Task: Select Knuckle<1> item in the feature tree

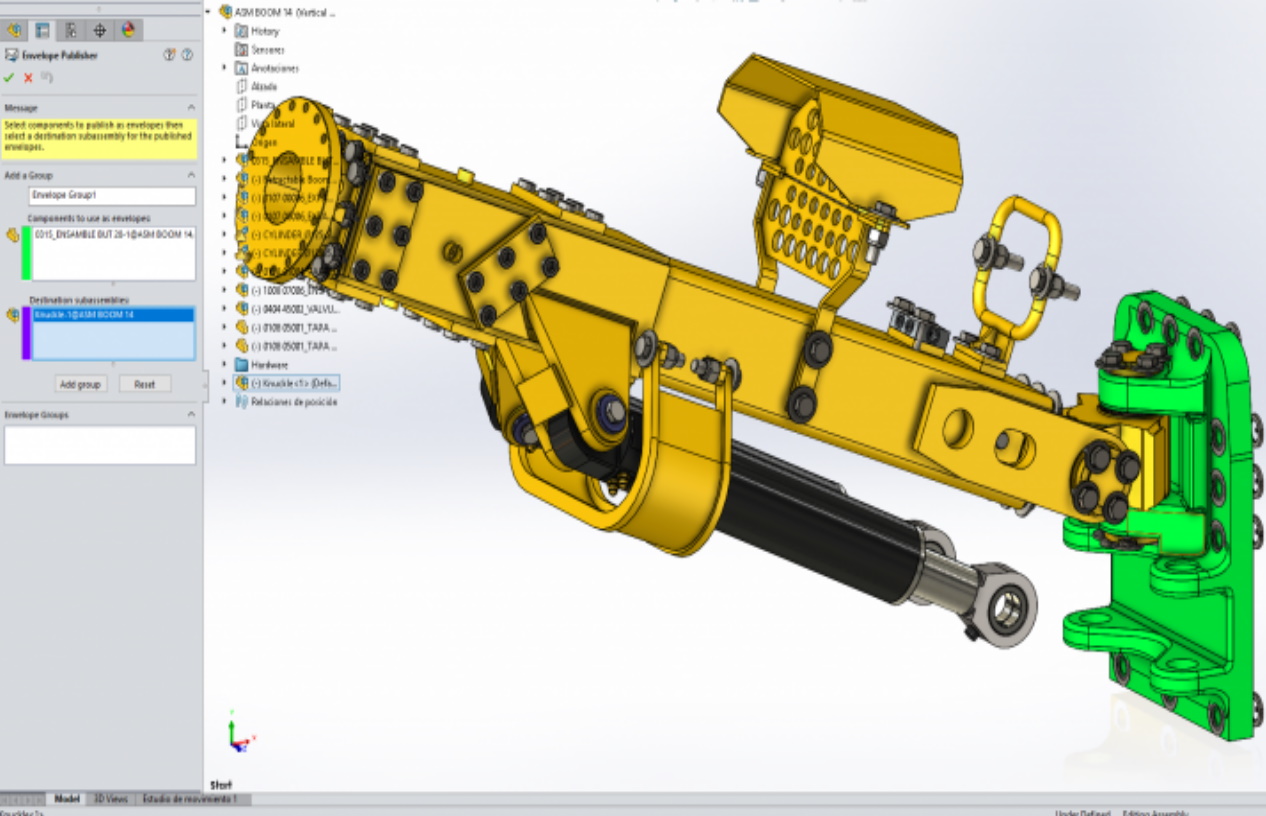Action: tap(294, 383)
